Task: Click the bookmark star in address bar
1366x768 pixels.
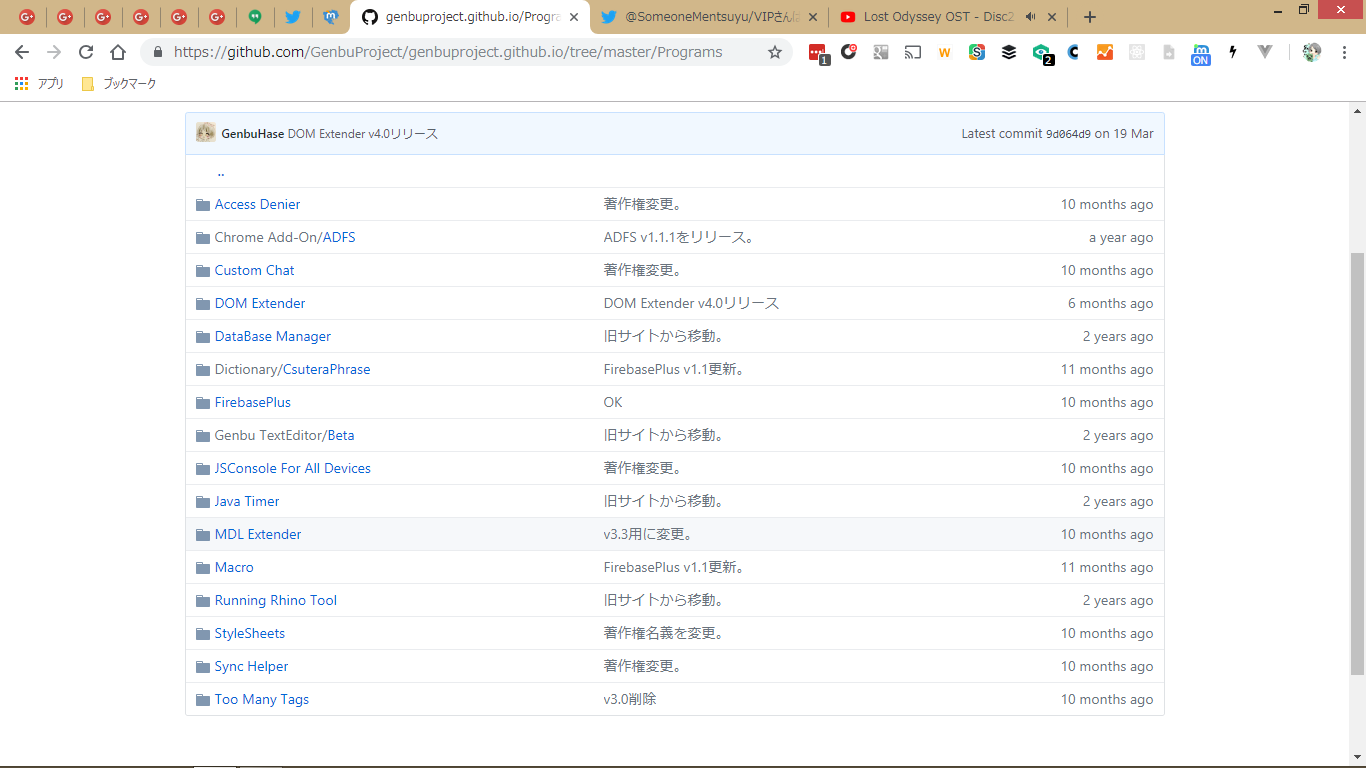Action: [774, 52]
